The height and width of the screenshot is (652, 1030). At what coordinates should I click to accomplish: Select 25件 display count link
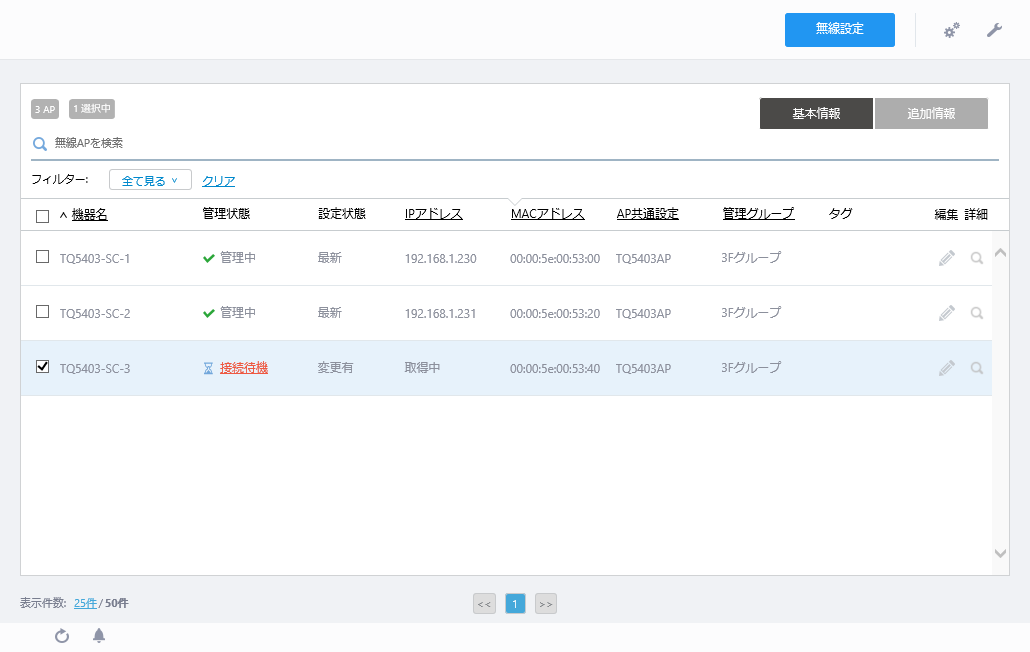pyautogui.click(x=85, y=603)
